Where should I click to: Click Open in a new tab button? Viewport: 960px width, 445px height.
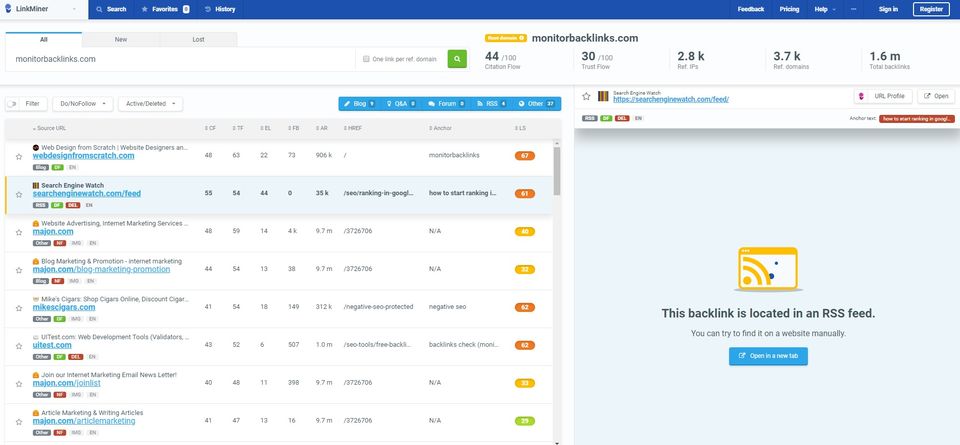[768, 356]
